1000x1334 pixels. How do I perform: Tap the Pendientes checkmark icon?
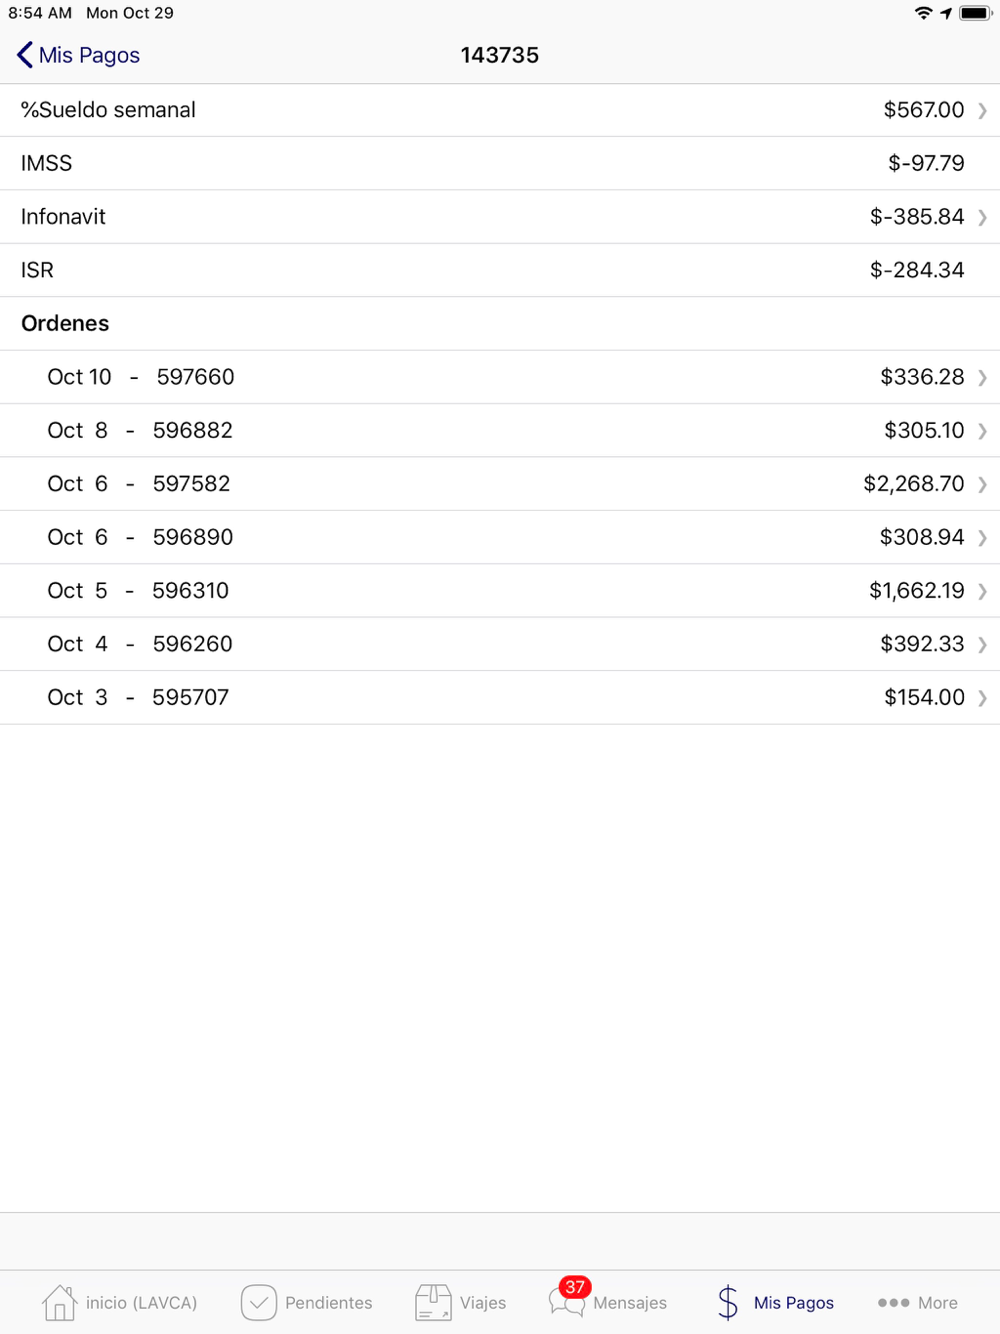pos(259,1302)
